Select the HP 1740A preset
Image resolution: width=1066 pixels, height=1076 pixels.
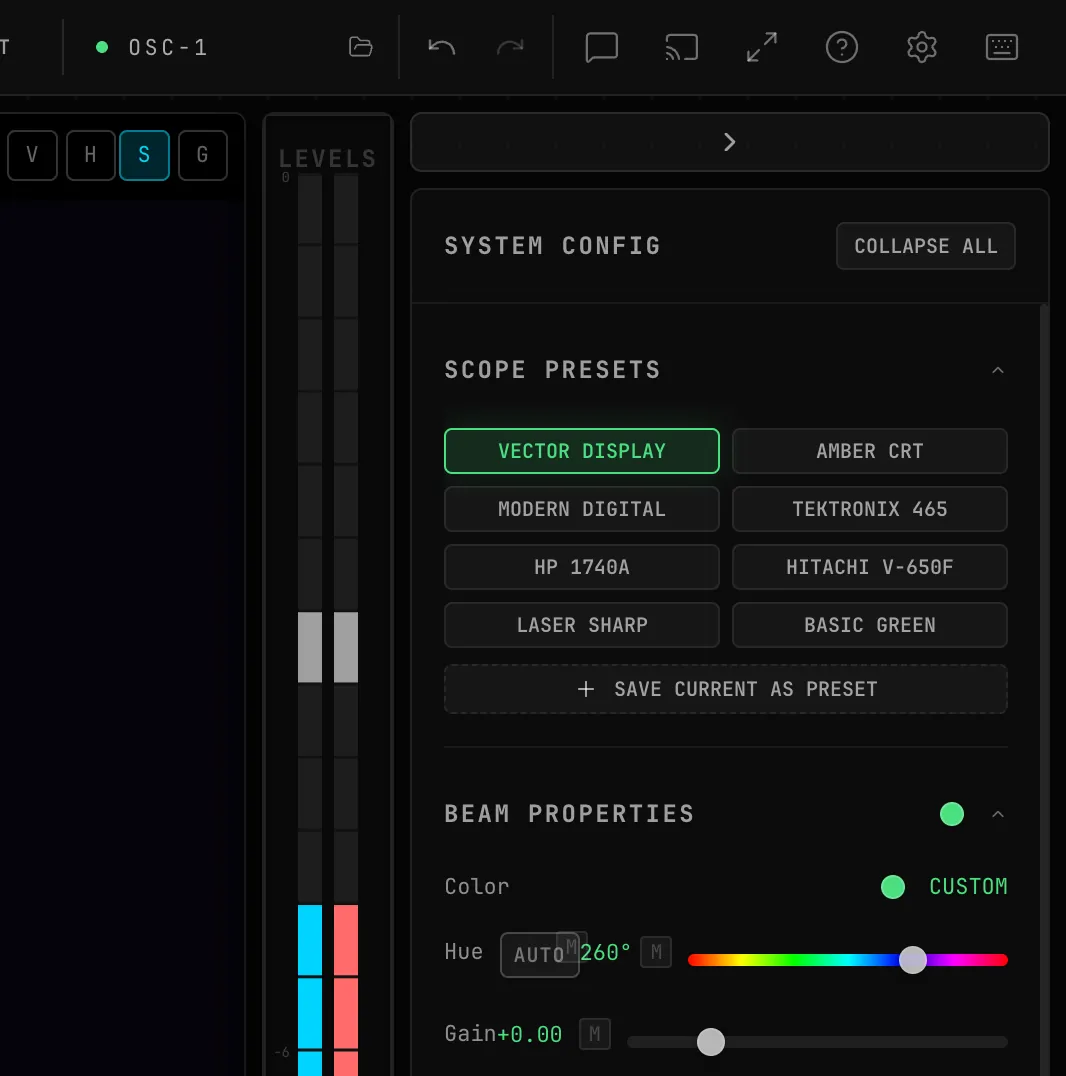582,567
